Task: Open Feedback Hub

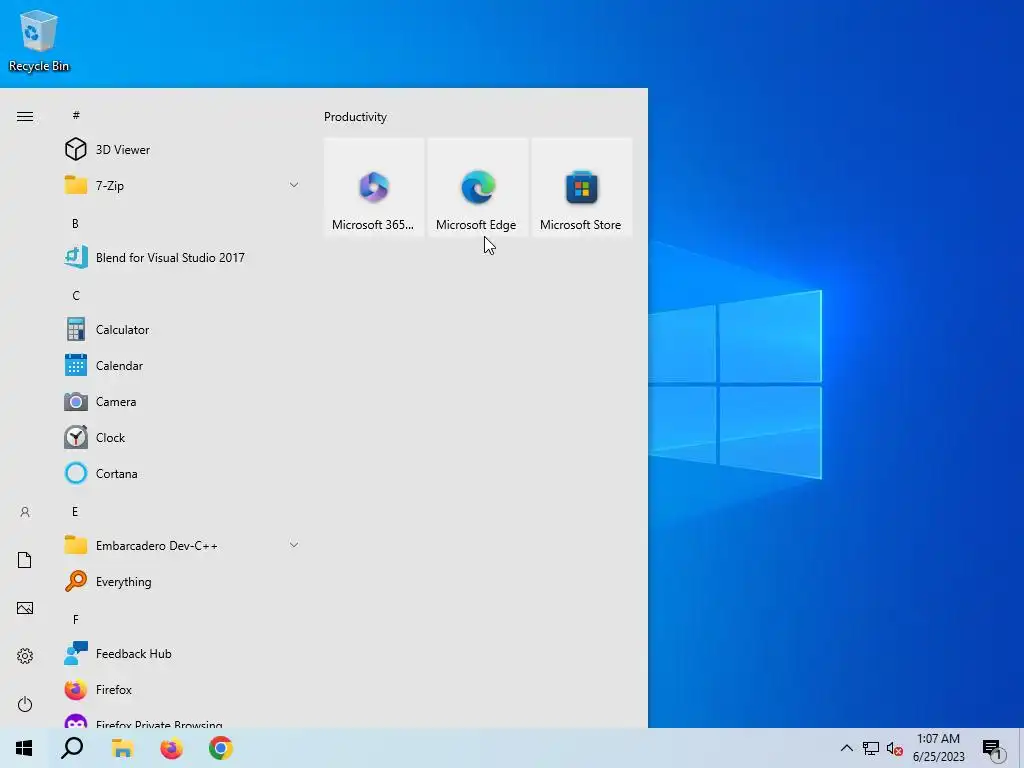Action: (x=181, y=654)
